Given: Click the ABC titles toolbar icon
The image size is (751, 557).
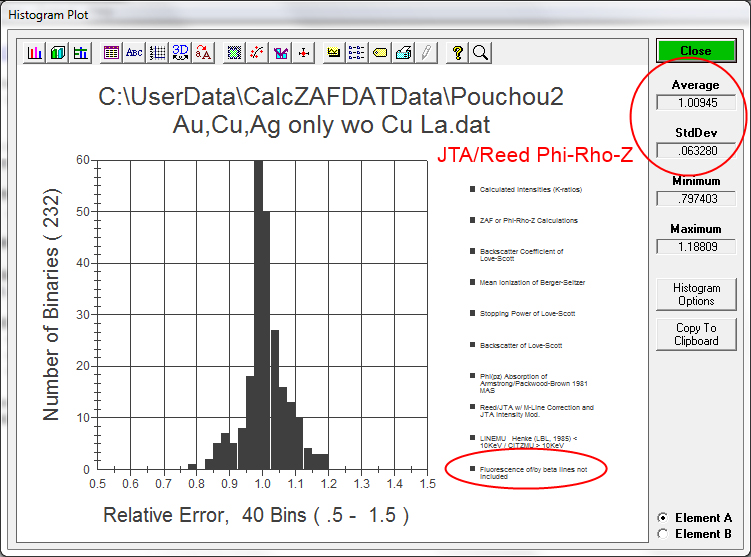Looking at the screenshot, I should [x=134, y=52].
